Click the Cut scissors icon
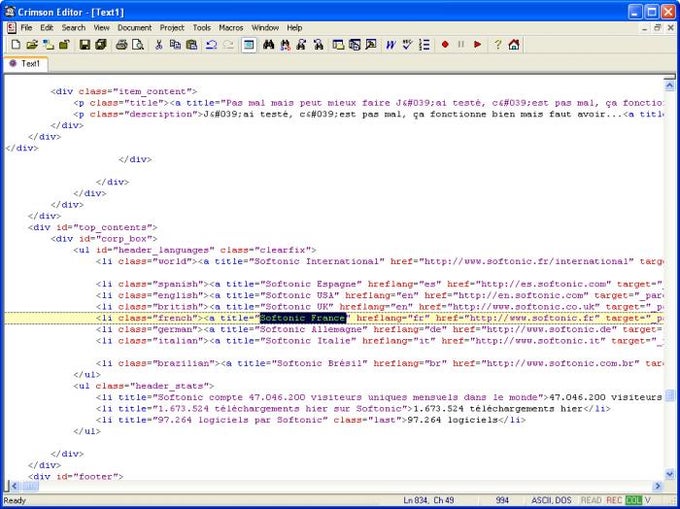The height and width of the screenshot is (509, 680). pos(159,45)
